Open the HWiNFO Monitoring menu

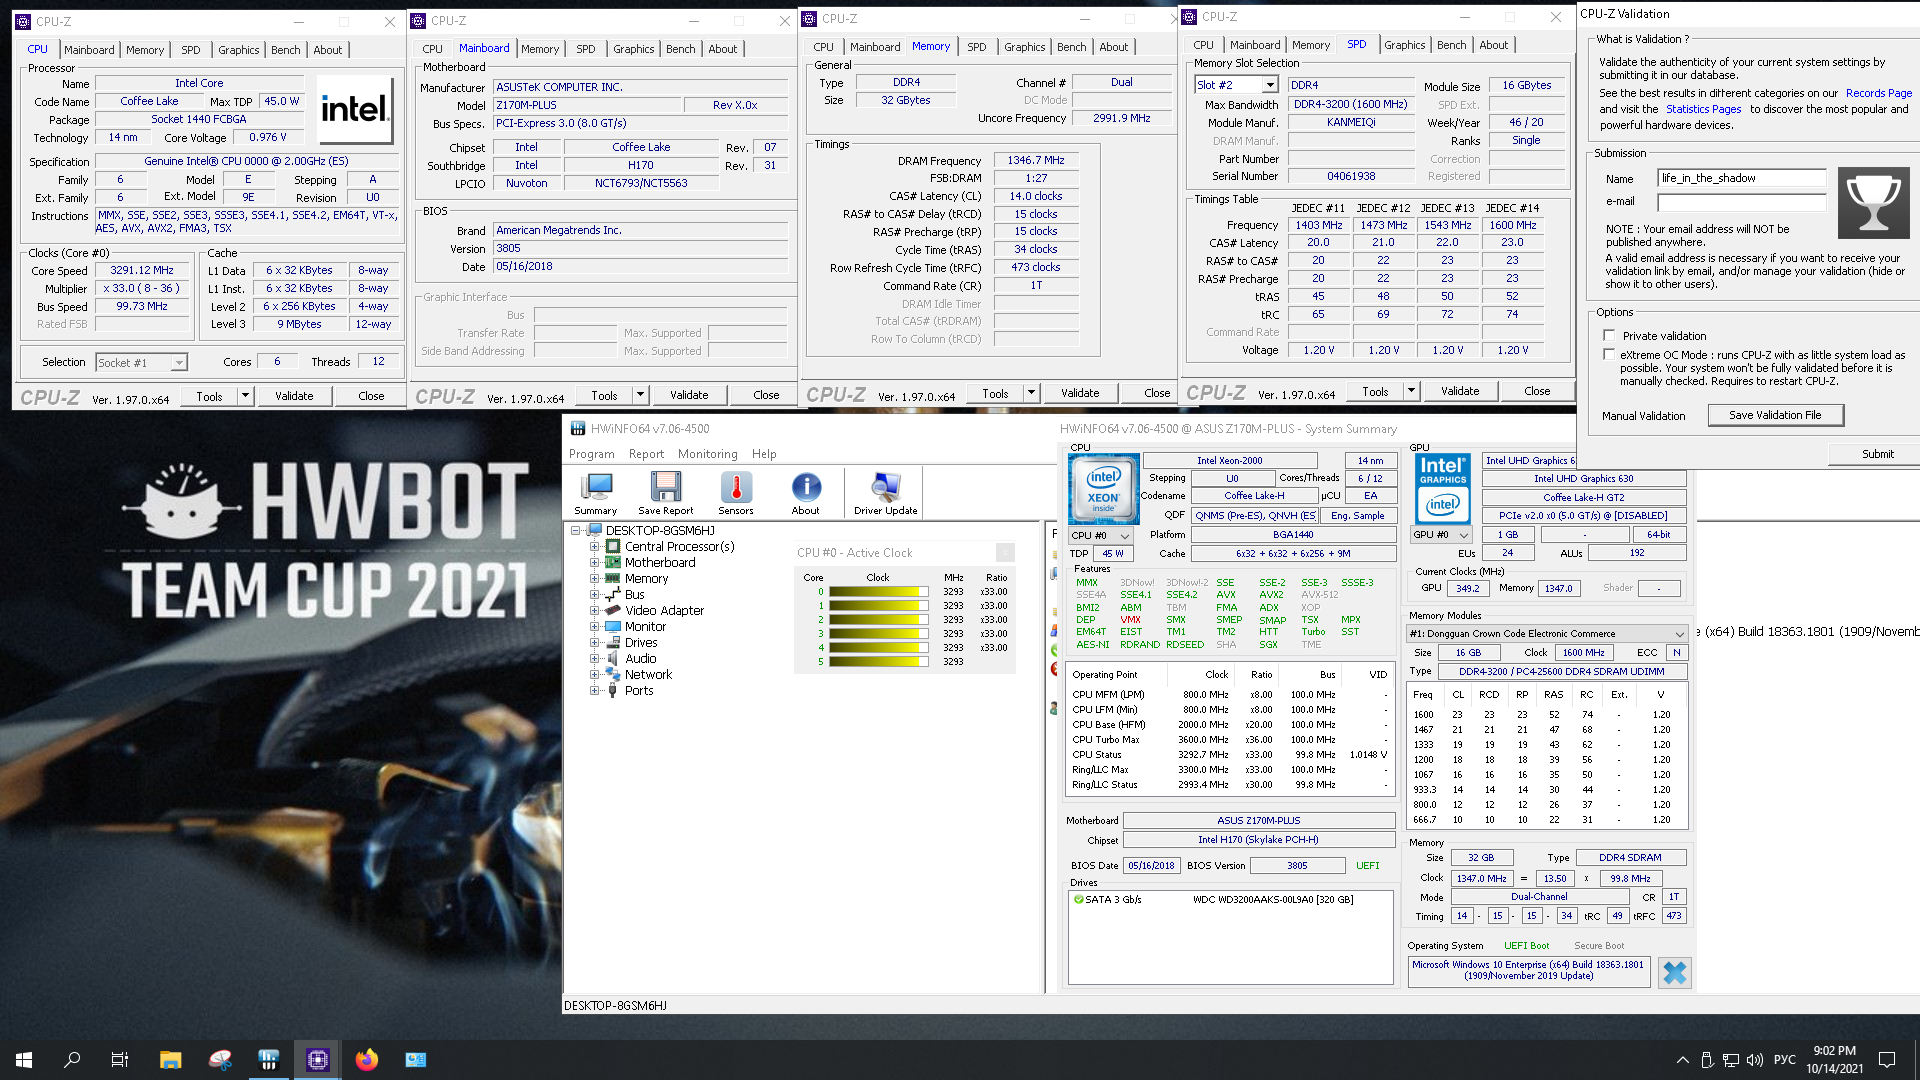(x=707, y=454)
